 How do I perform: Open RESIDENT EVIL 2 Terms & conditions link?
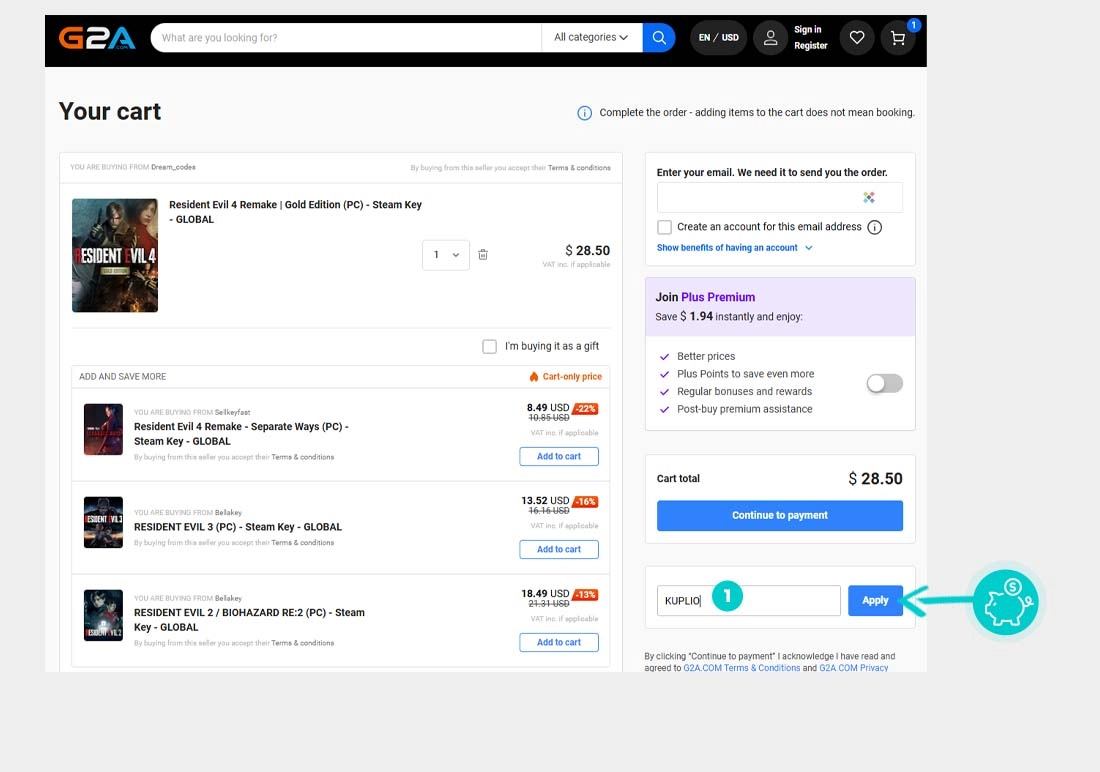(302, 643)
